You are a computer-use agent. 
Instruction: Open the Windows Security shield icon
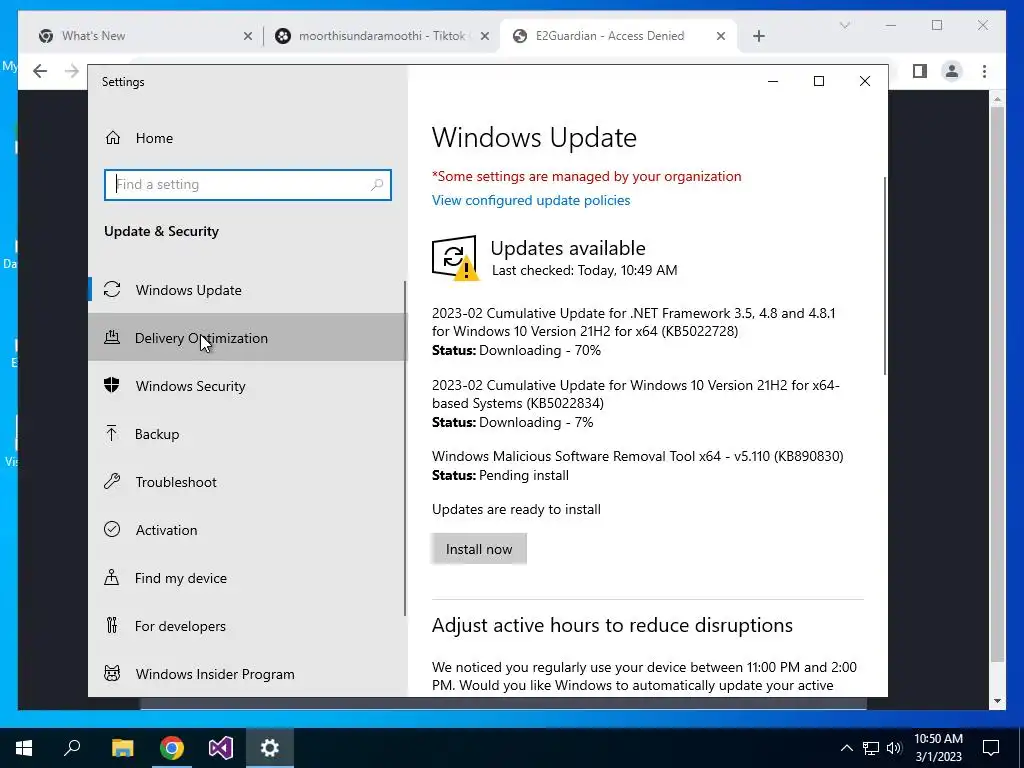click(112, 385)
